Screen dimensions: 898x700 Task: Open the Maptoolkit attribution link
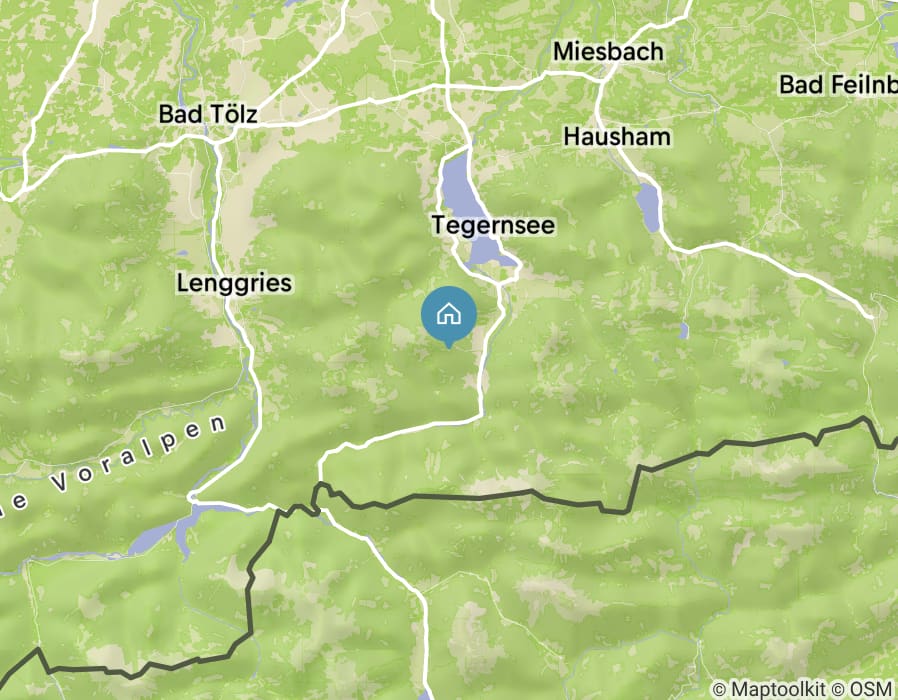point(778,689)
